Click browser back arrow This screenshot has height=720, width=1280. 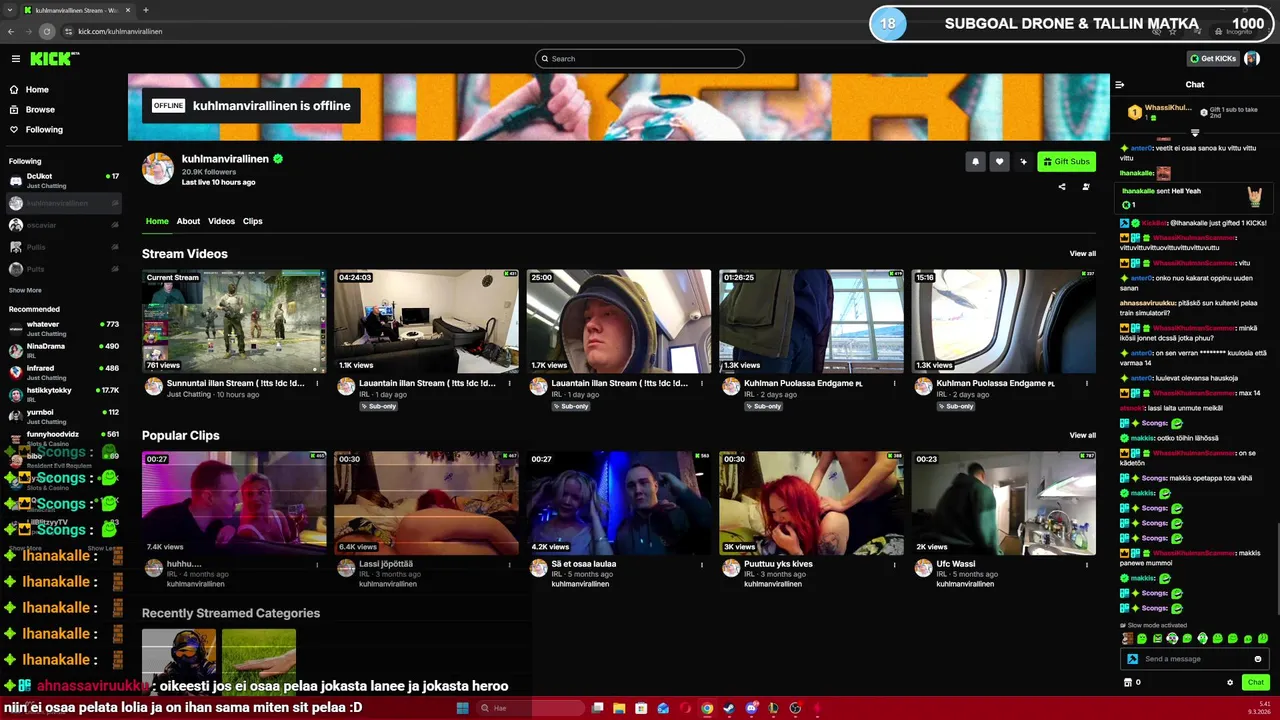point(11,31)
